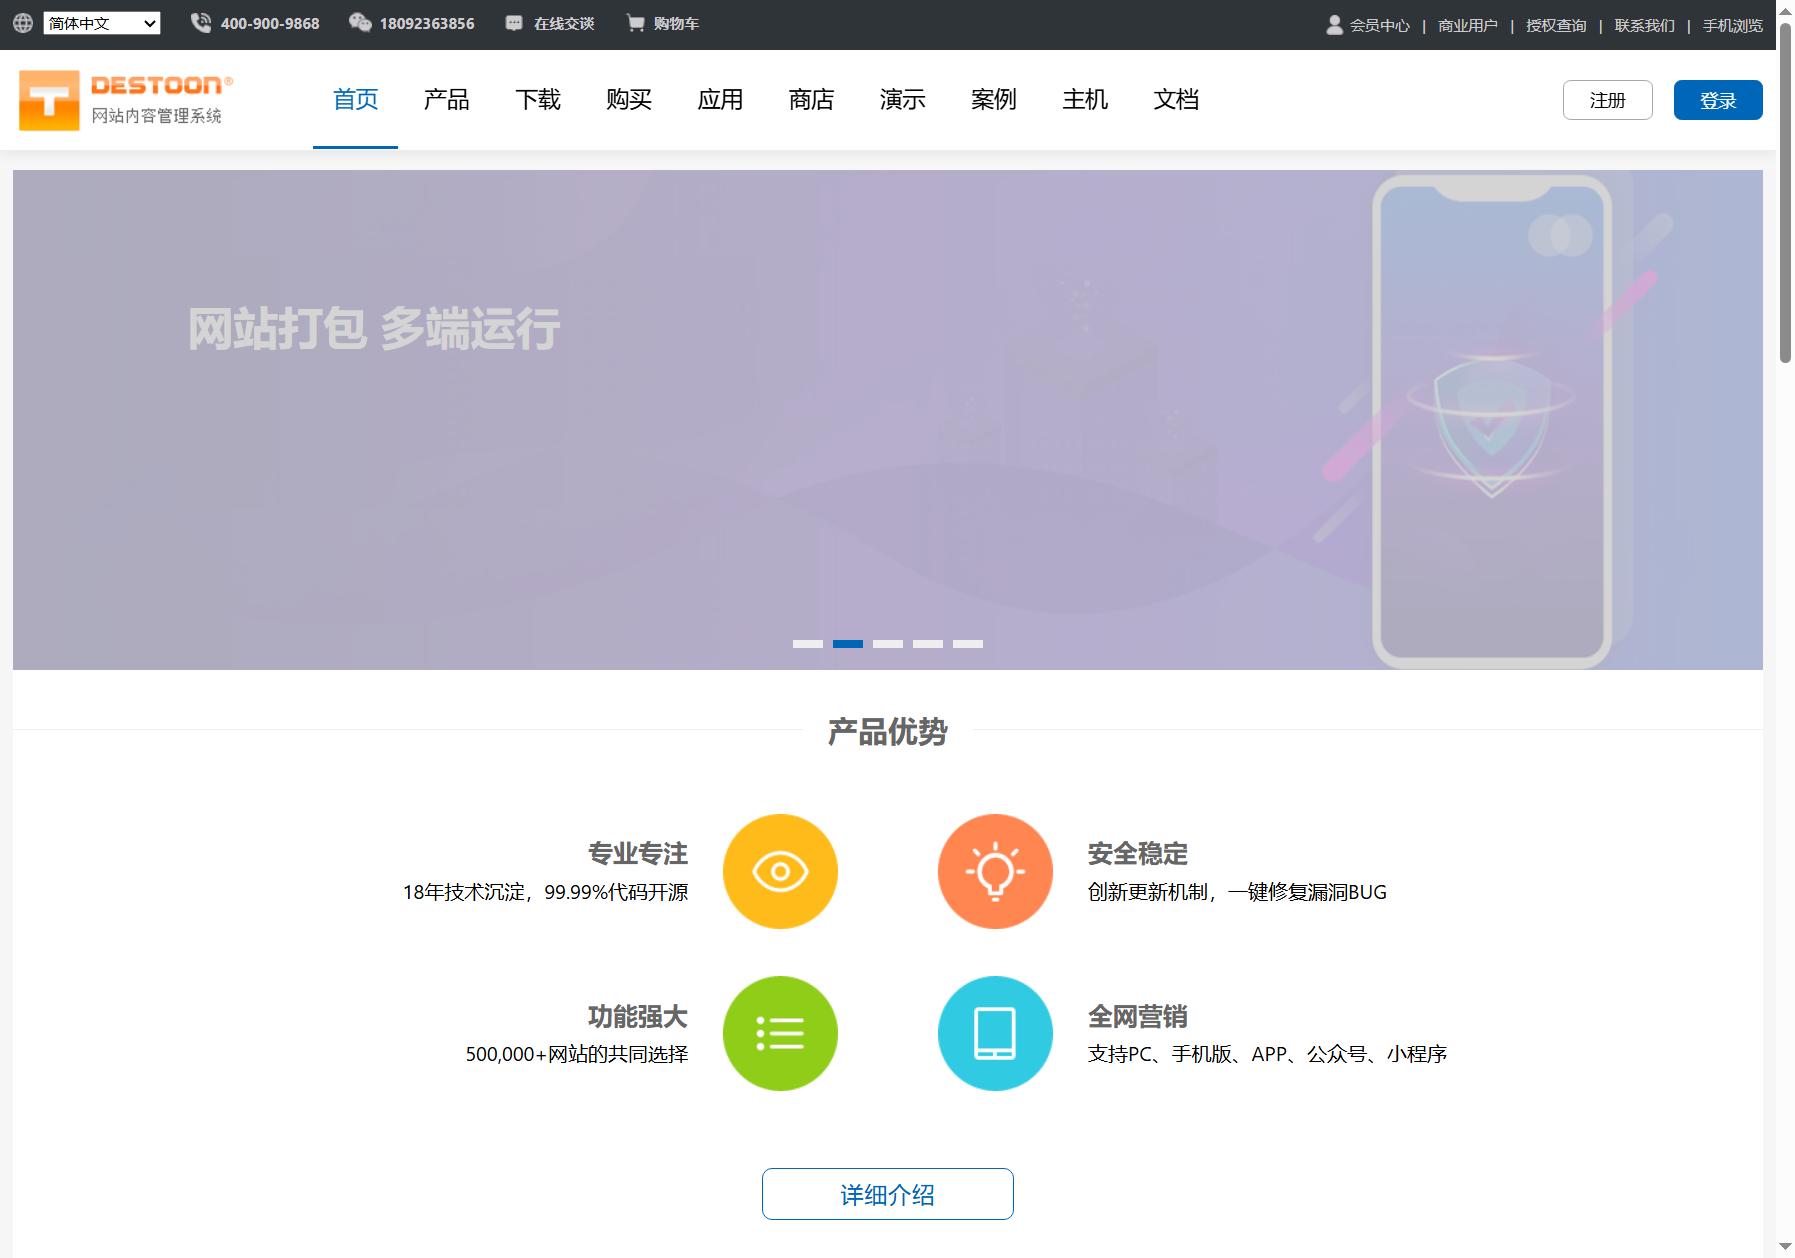This screenshot has height=1258, width=1795.
Task: Select the fourth carousel indicator
Action: tap(928, 644)
